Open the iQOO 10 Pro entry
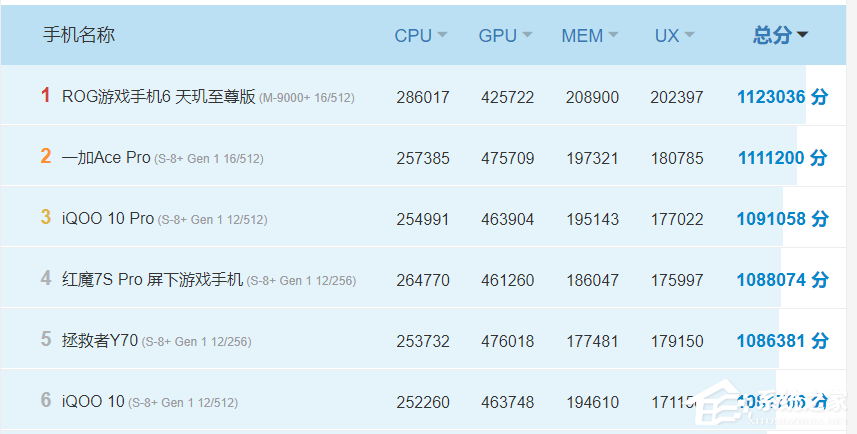The height and width of the screenshot is (434, 857). pyautogui.click(x=108, y=219)
